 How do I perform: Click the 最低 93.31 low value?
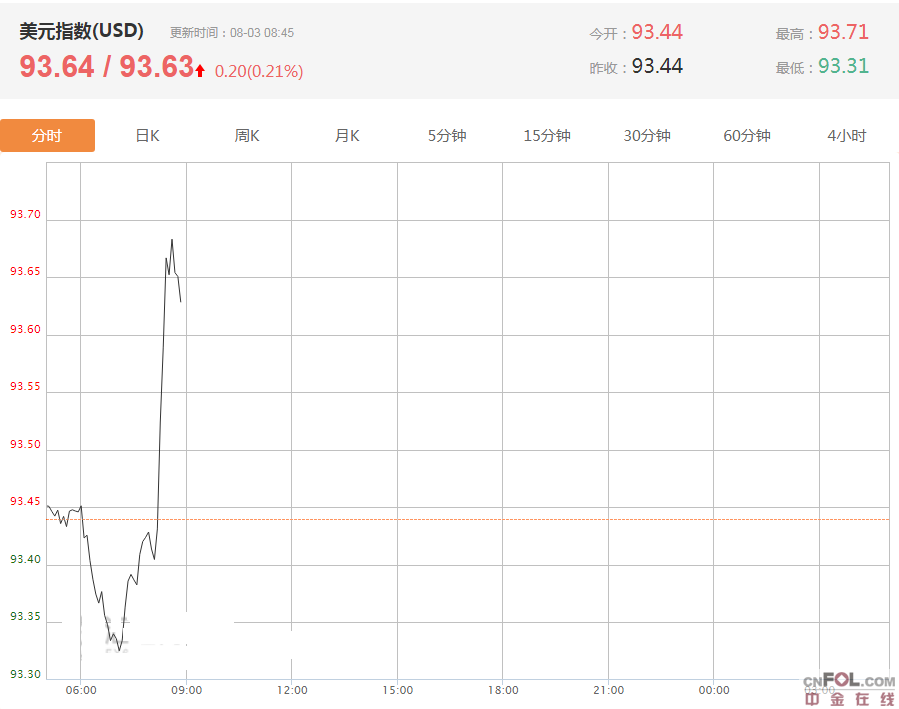tap(842, 67)
